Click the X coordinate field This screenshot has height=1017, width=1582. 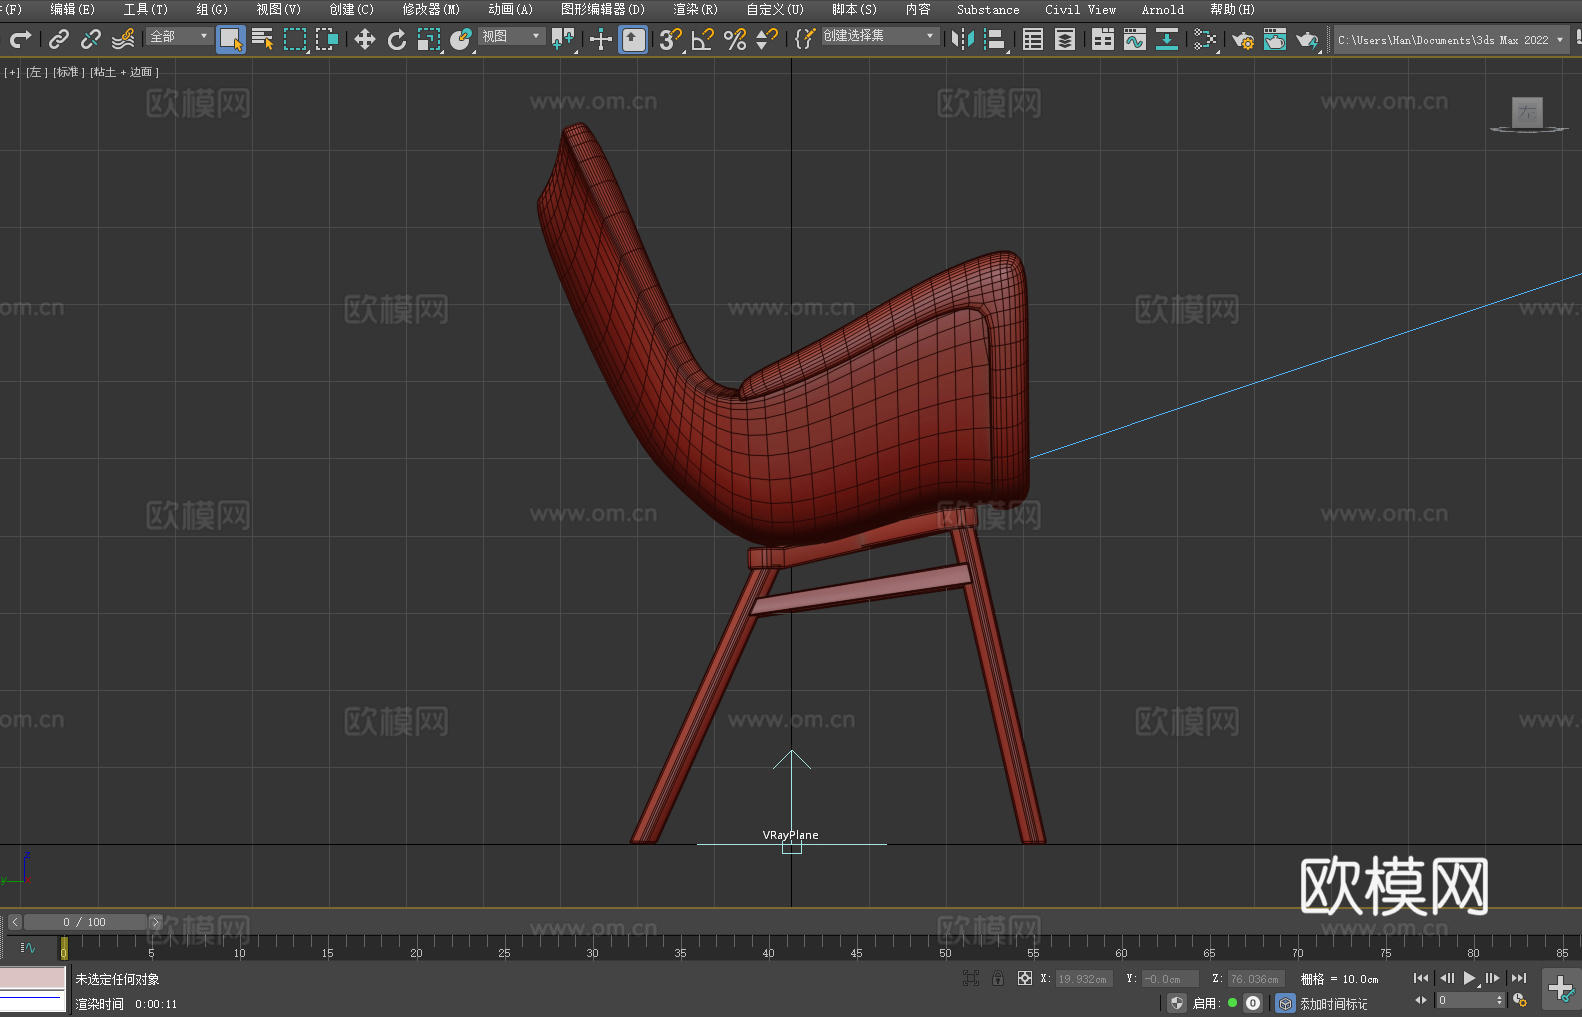coord(1084,979)
